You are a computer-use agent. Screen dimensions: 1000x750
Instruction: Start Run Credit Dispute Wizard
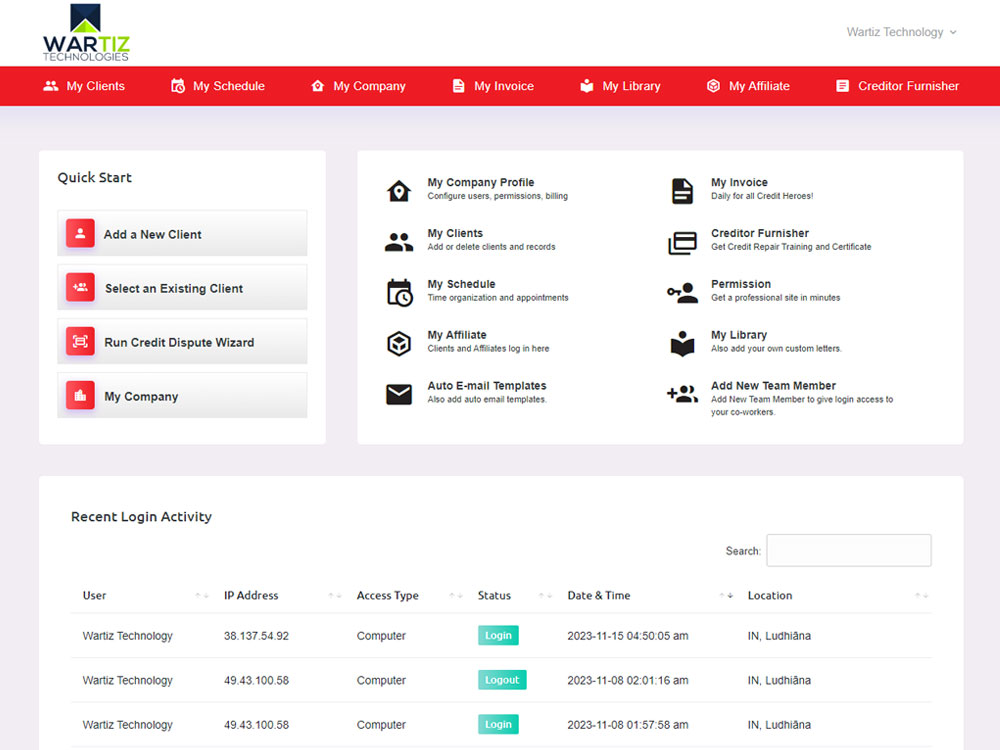[182, 342]
